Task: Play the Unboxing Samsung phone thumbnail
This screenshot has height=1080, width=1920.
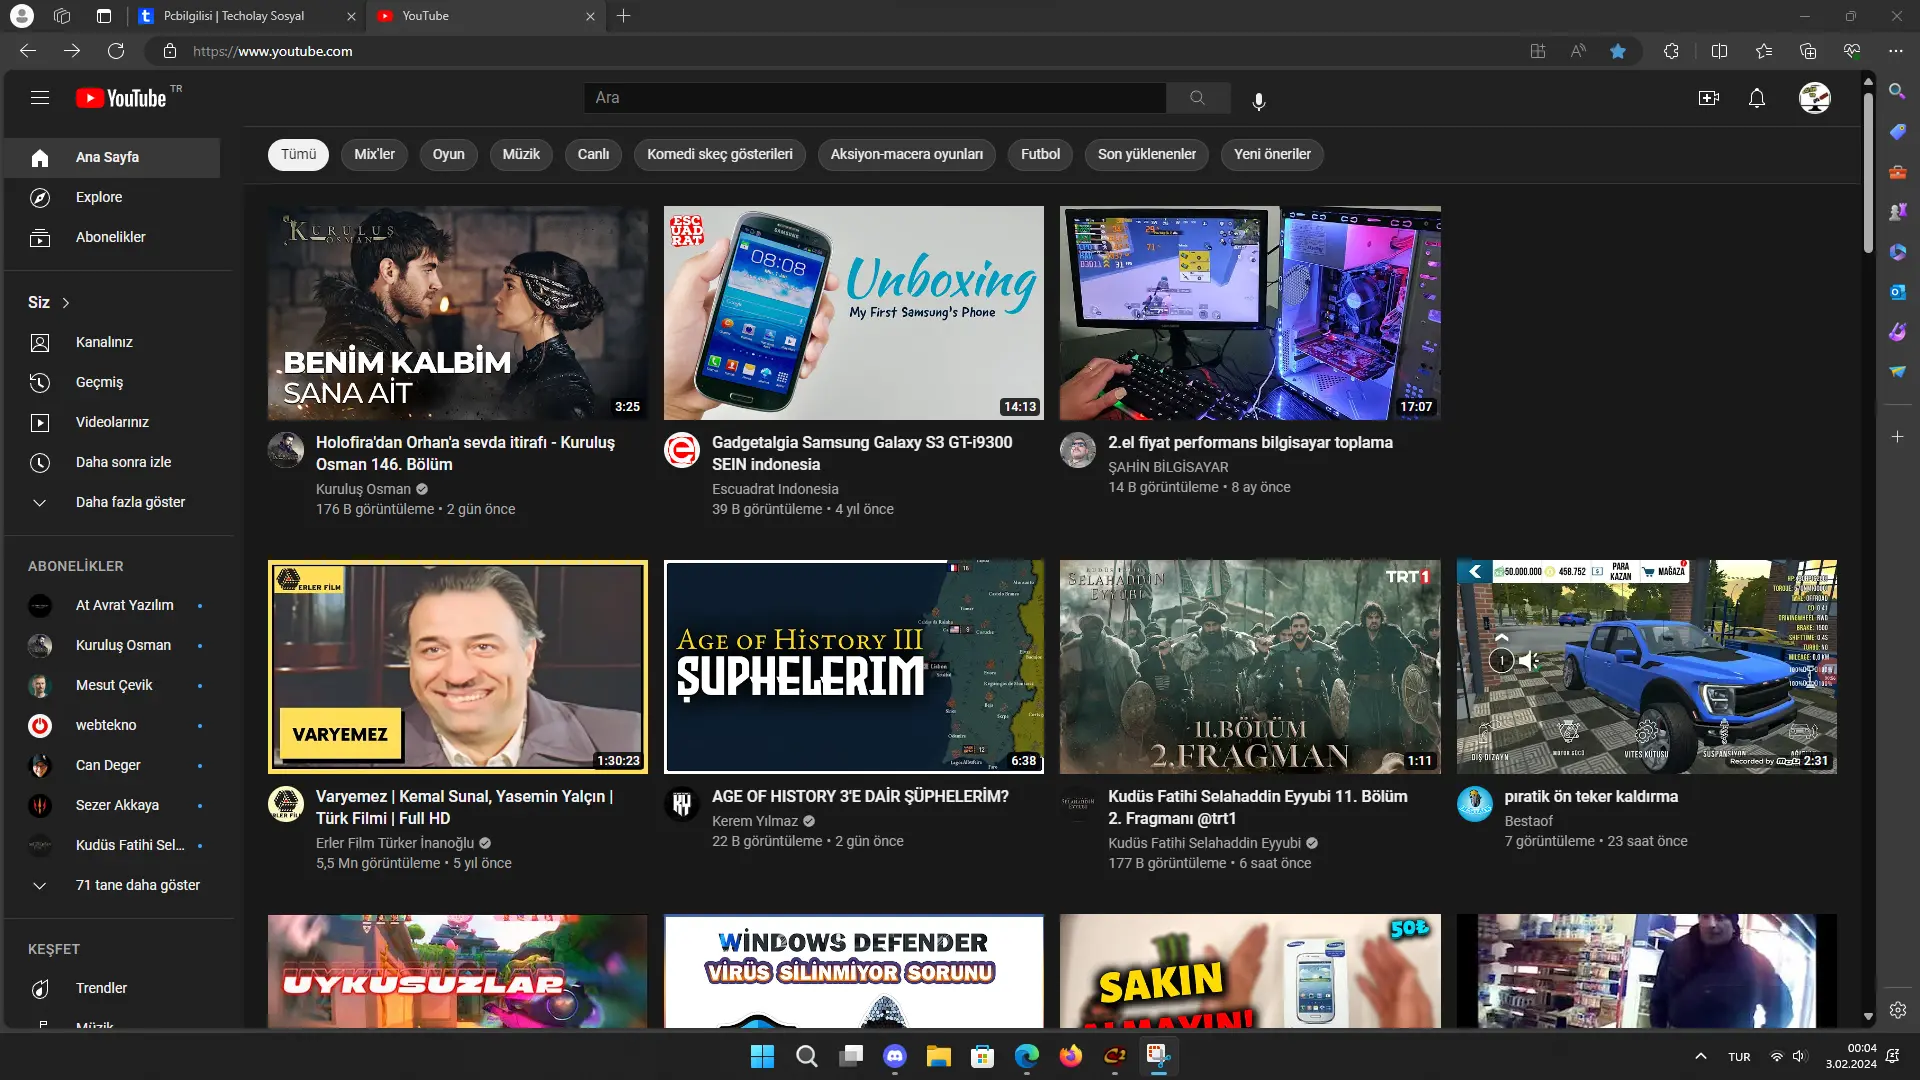Action: point(854,313)
